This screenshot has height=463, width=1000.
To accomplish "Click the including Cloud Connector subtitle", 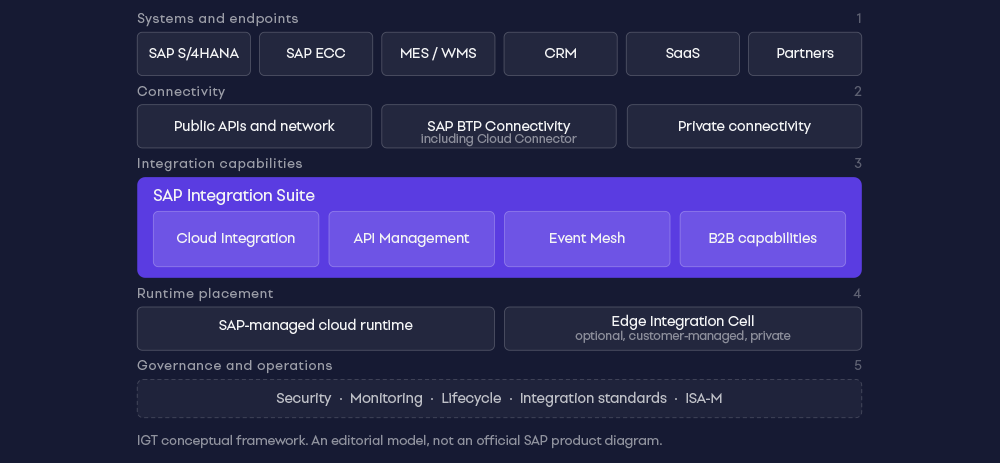I will click(x=499, y=139).
